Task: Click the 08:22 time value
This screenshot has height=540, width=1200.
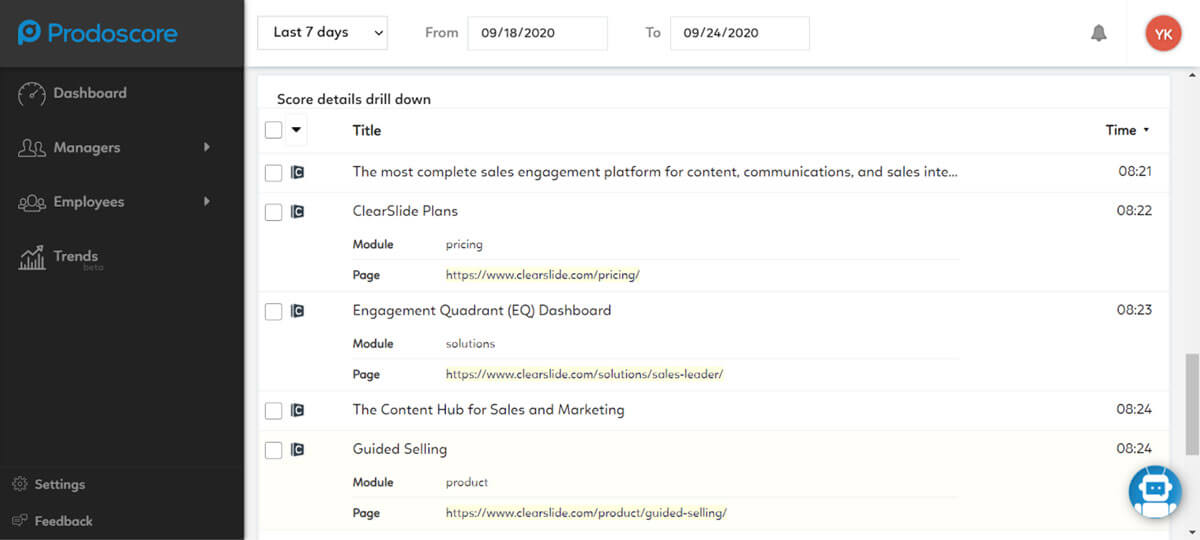Action: click(x=1135, y=211)
